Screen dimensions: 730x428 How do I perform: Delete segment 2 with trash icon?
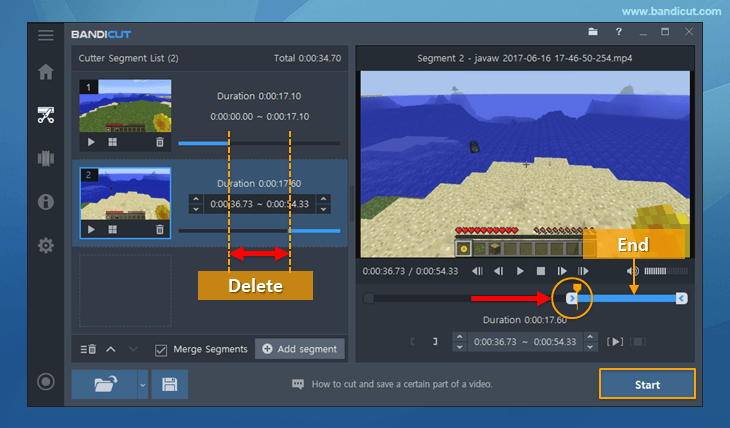(160, 230)
